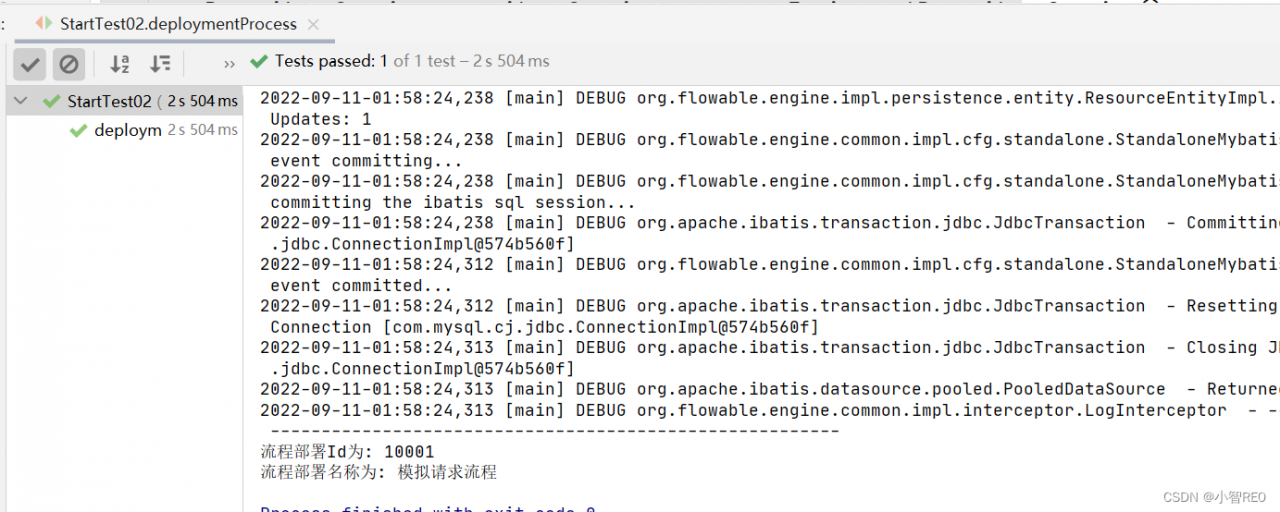Click the 流程部署Id为: 10001 output line
This screenshot has width=1280, height=512.
[x=347, y=452]
